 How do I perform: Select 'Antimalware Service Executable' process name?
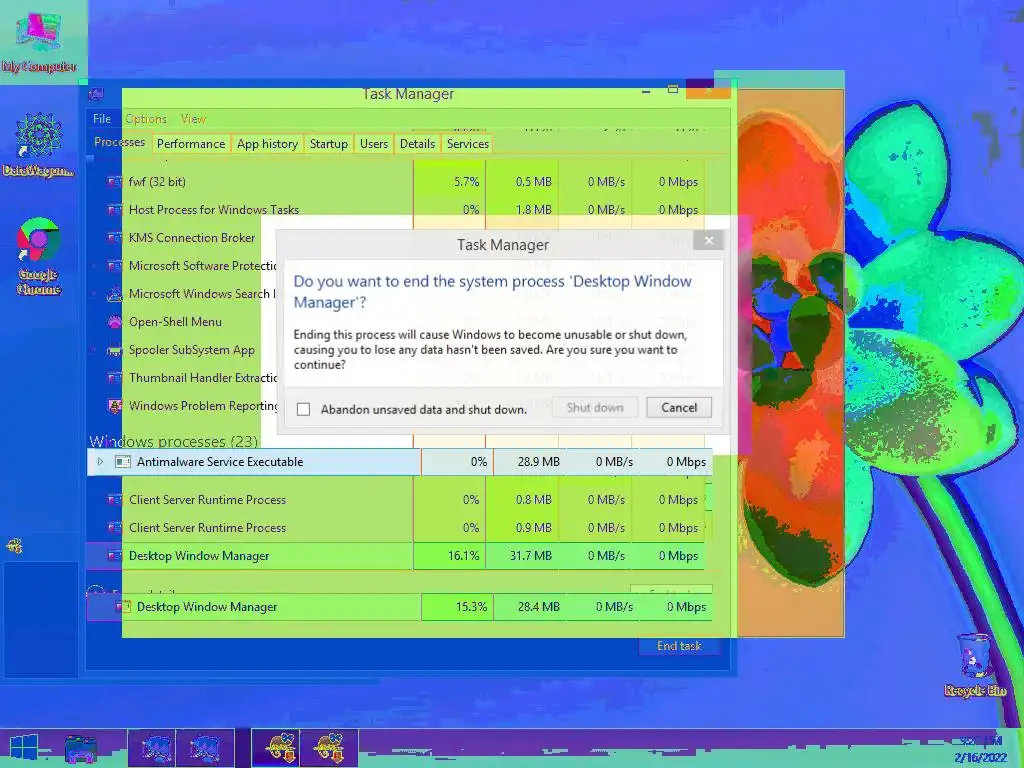click(220, 462)
